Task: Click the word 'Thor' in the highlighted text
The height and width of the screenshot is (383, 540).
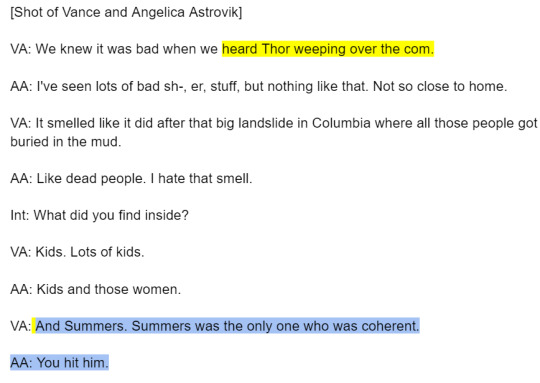Action: pyautogui.click(x=276, y=49)
